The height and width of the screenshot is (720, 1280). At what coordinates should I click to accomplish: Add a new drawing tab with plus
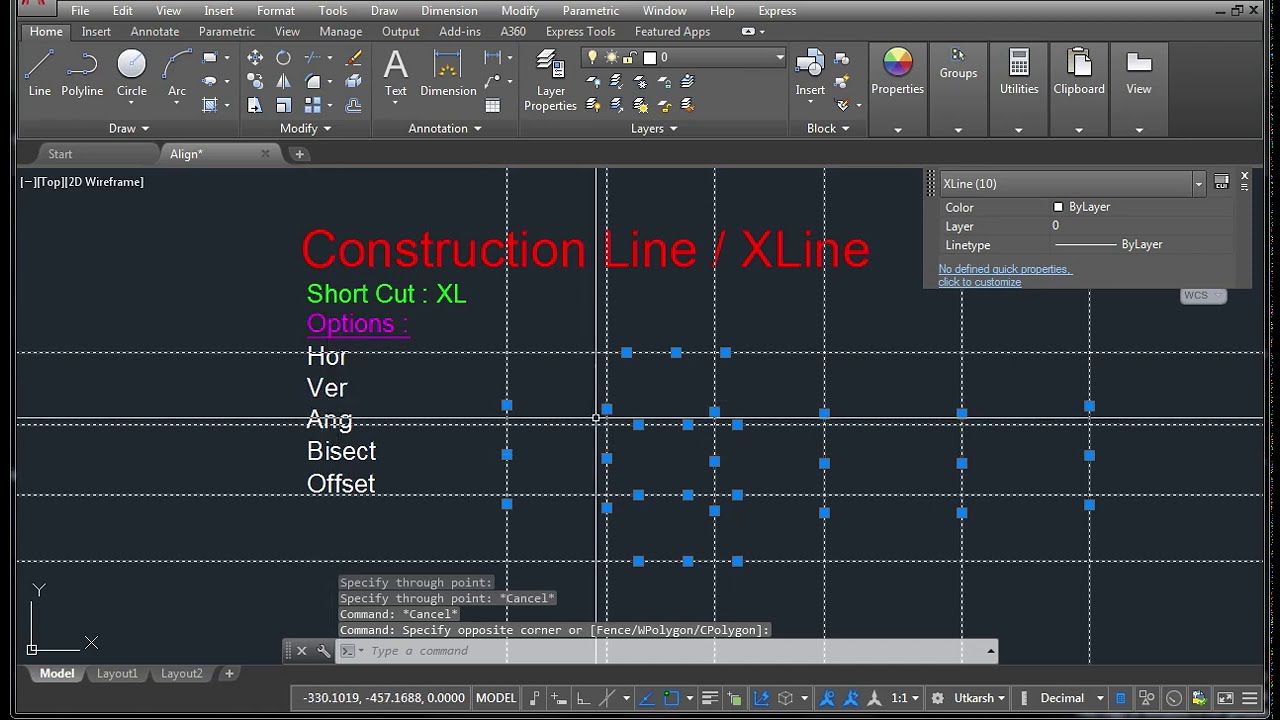tap(299, 154)
